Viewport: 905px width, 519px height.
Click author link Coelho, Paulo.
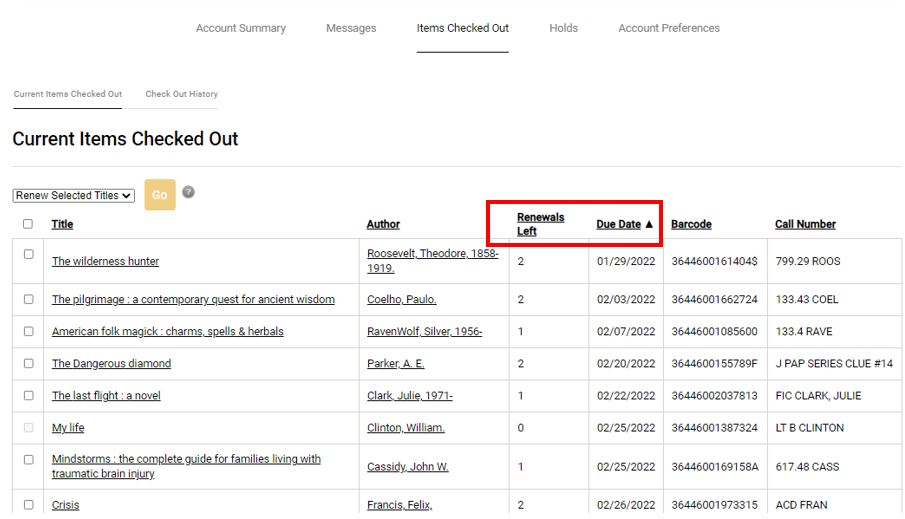click(x=401, y=300)
